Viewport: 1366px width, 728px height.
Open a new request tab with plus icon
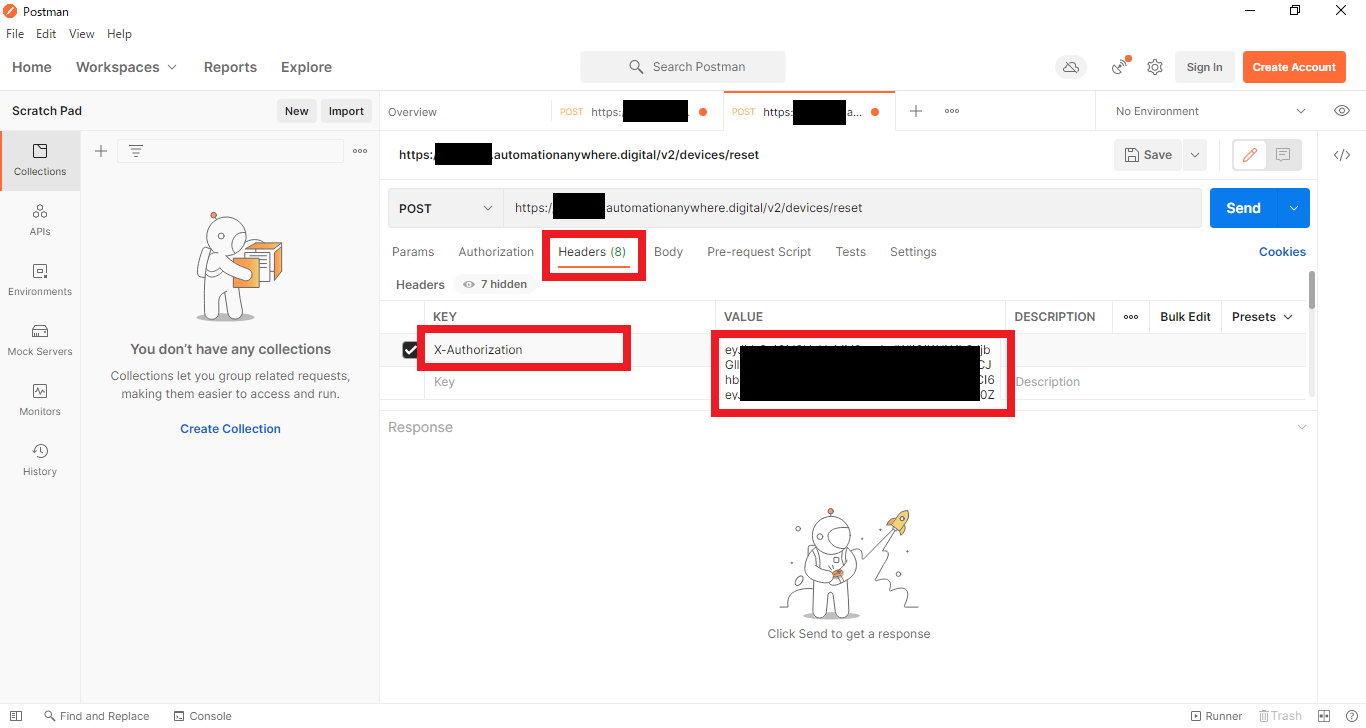click(915, 111)
